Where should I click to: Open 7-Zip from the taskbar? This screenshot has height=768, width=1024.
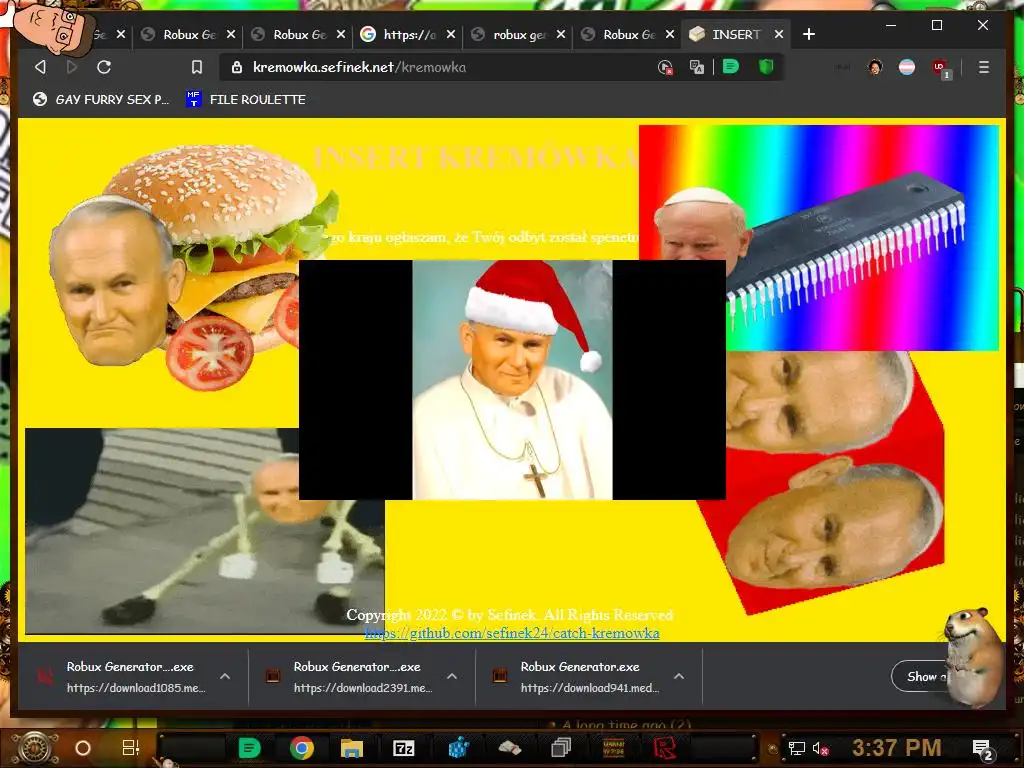404,748
